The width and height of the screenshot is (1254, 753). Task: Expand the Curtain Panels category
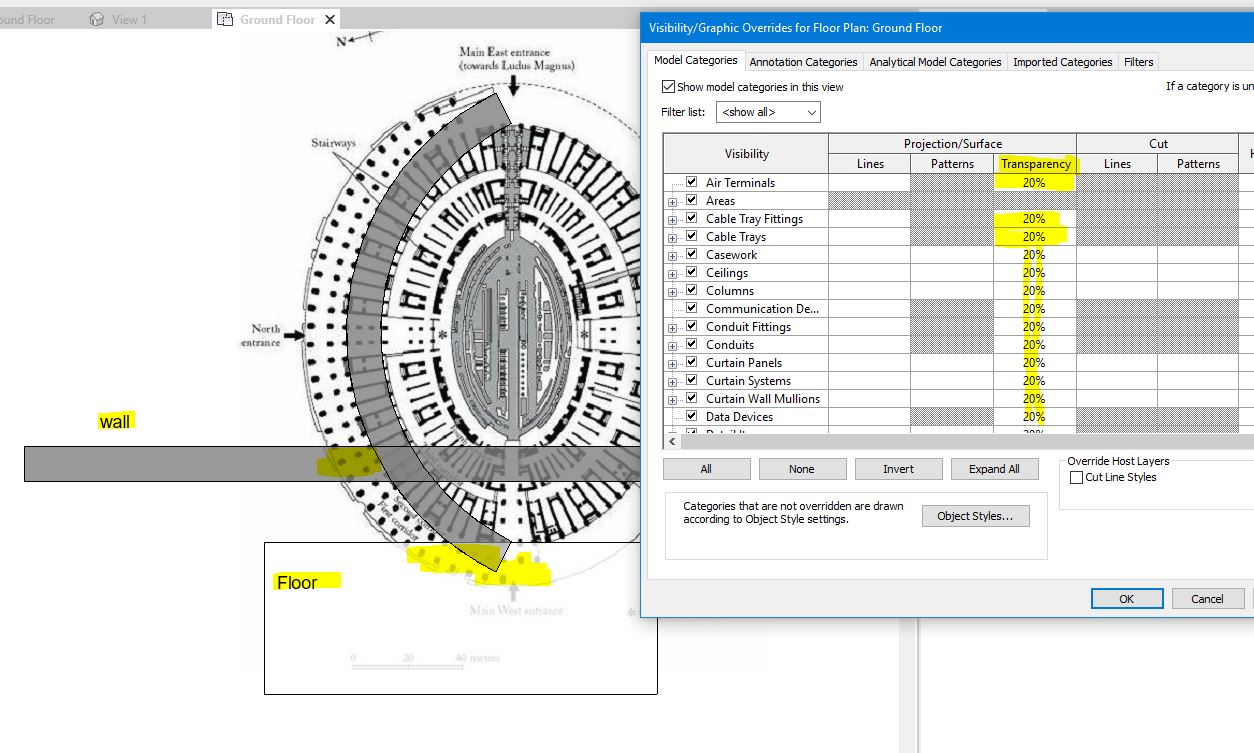click(673, 364)
